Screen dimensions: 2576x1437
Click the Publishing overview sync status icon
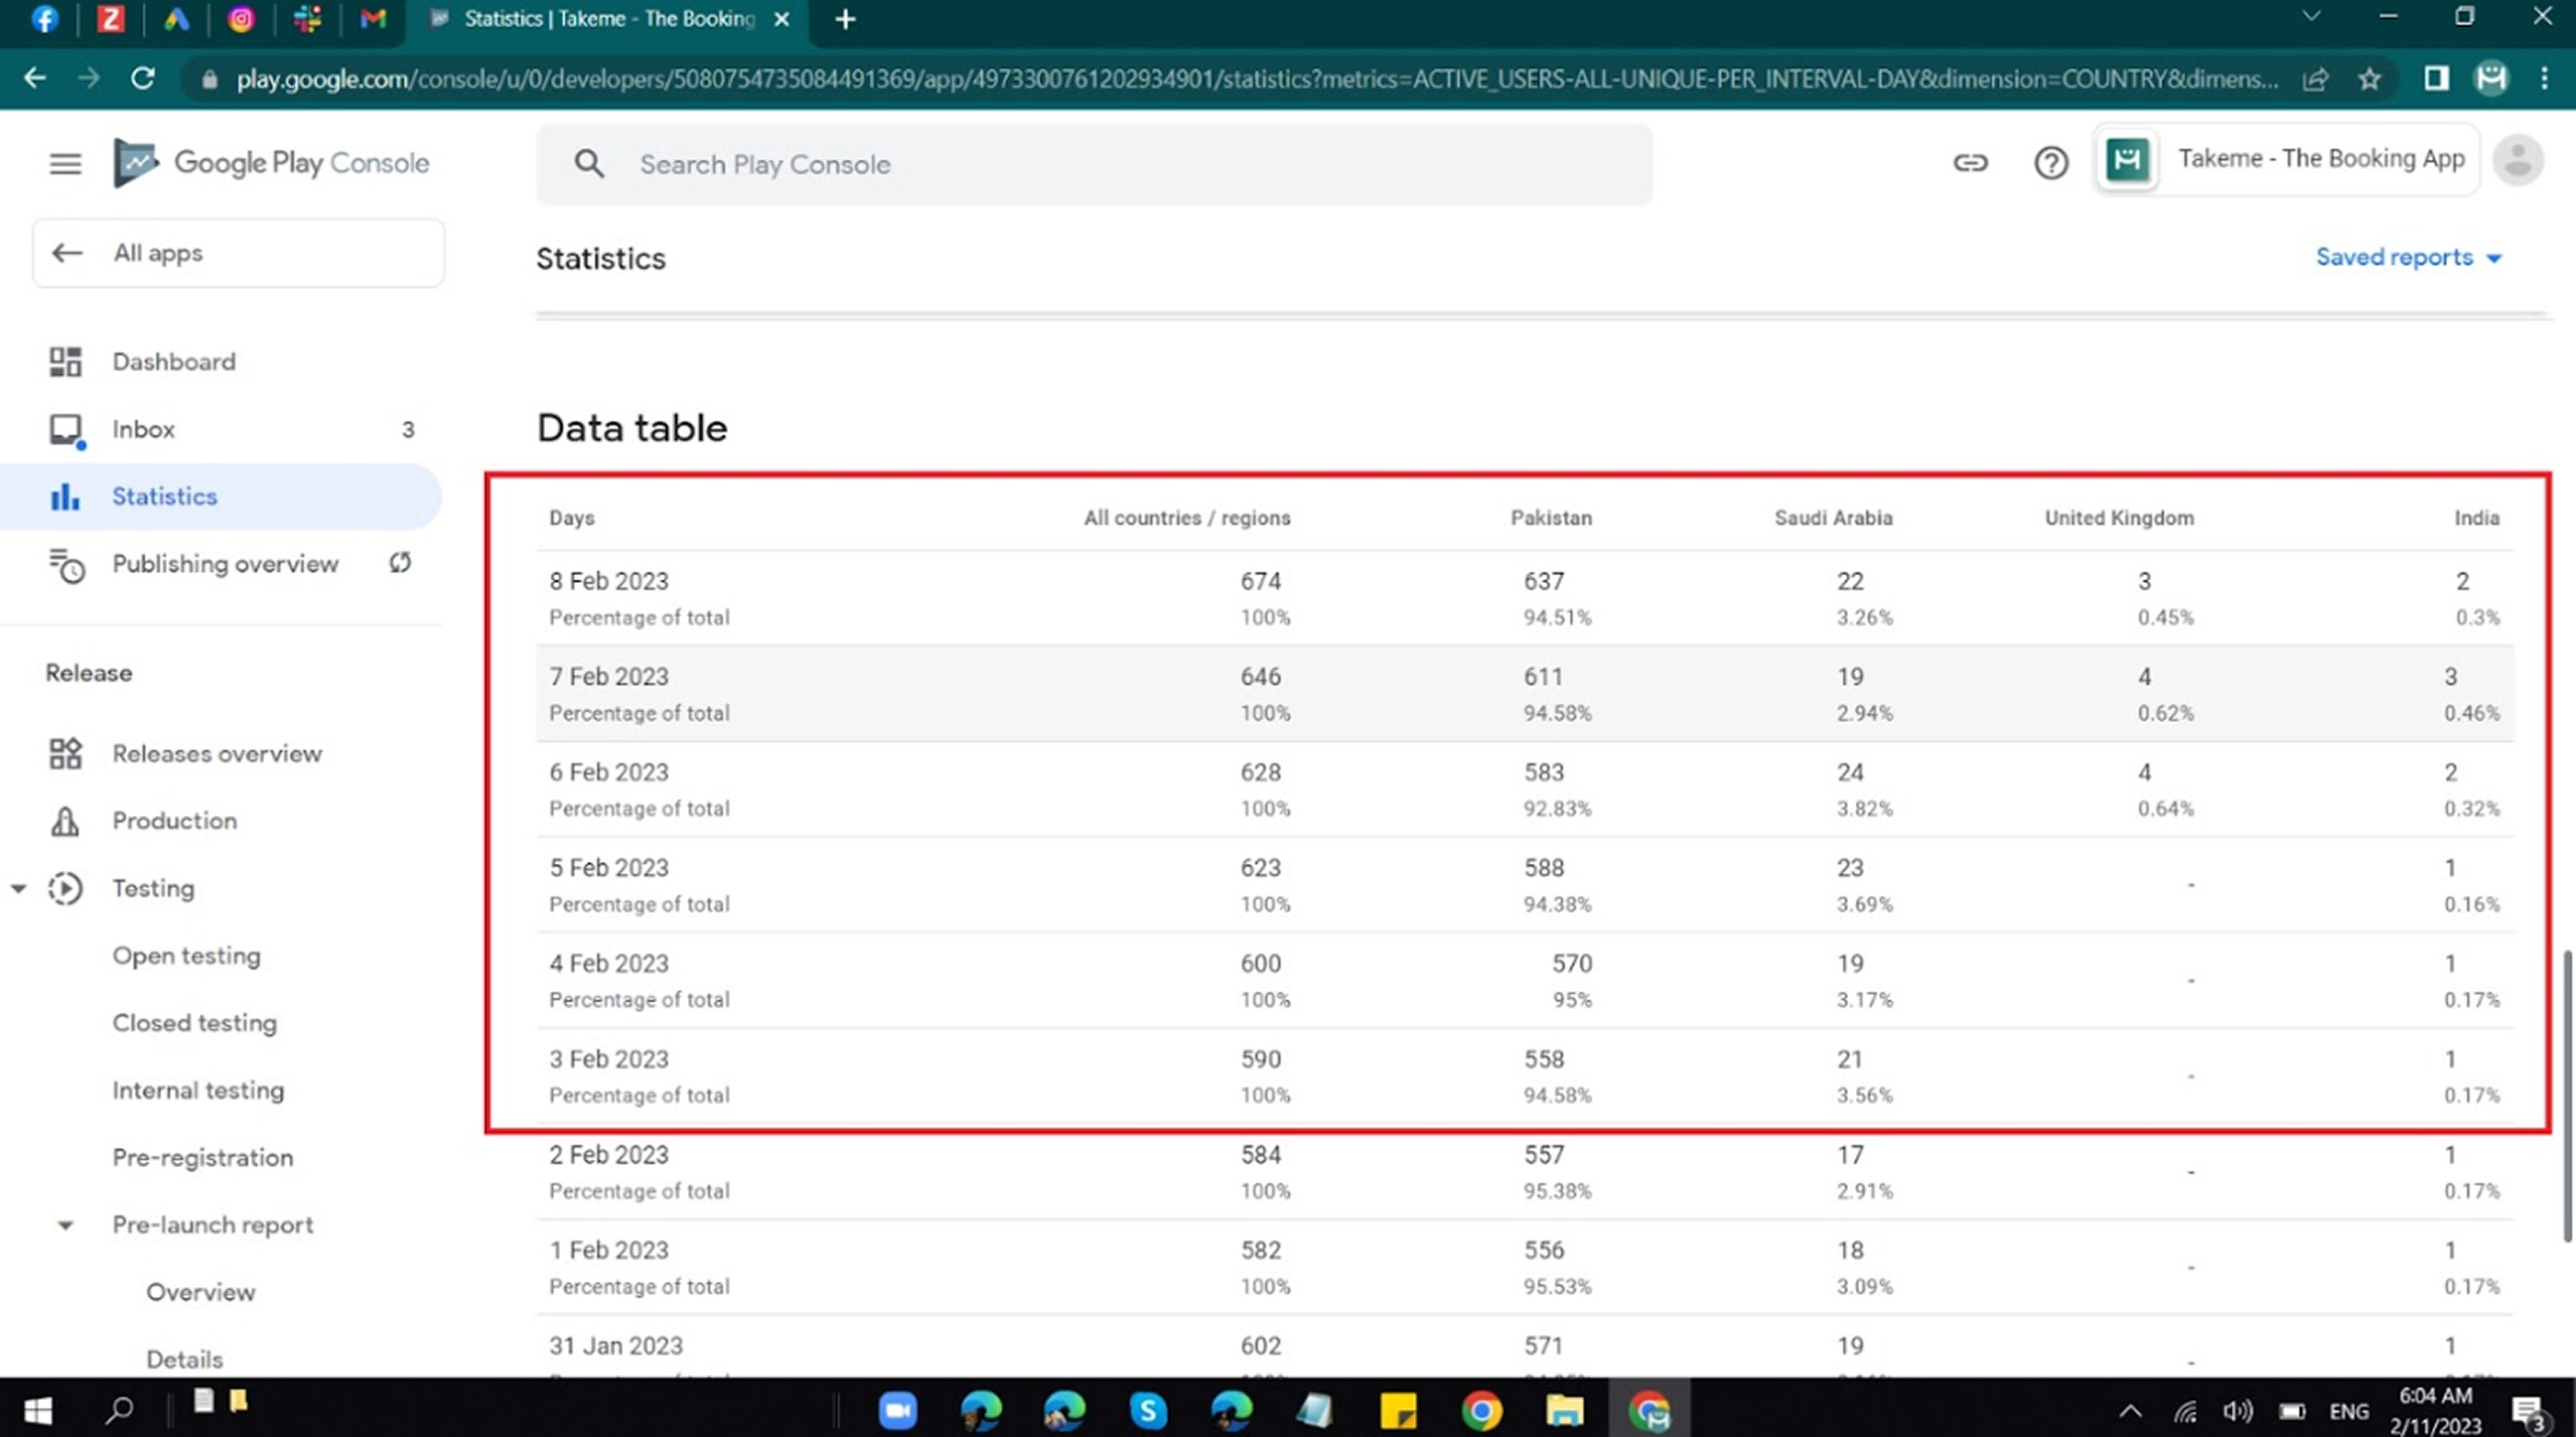tap(400, 563)
